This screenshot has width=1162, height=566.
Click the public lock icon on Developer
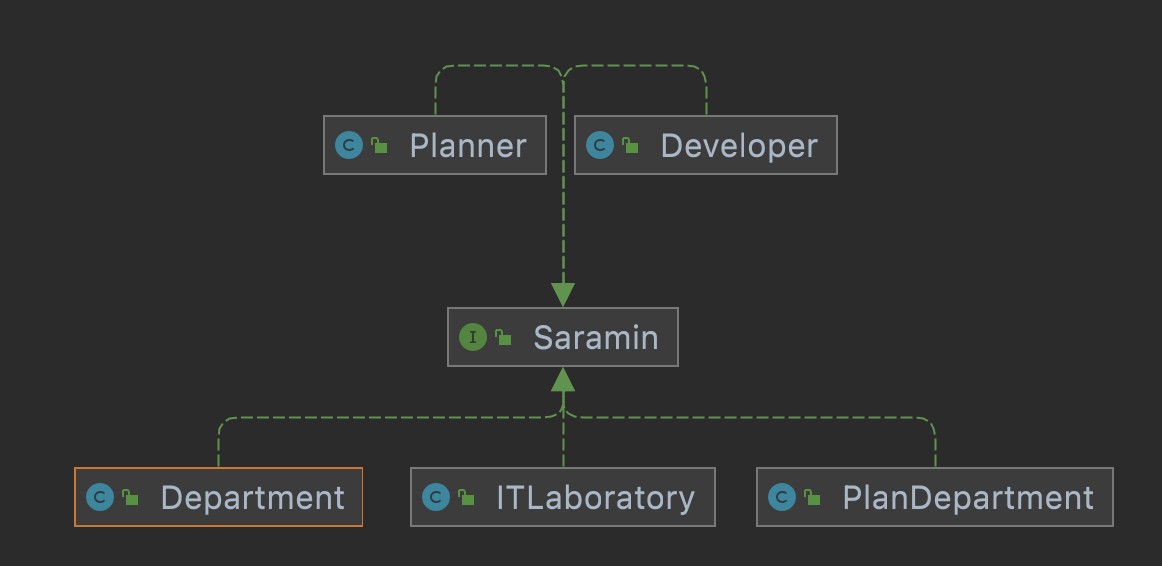pyautogui.click(x=630, y=145)
